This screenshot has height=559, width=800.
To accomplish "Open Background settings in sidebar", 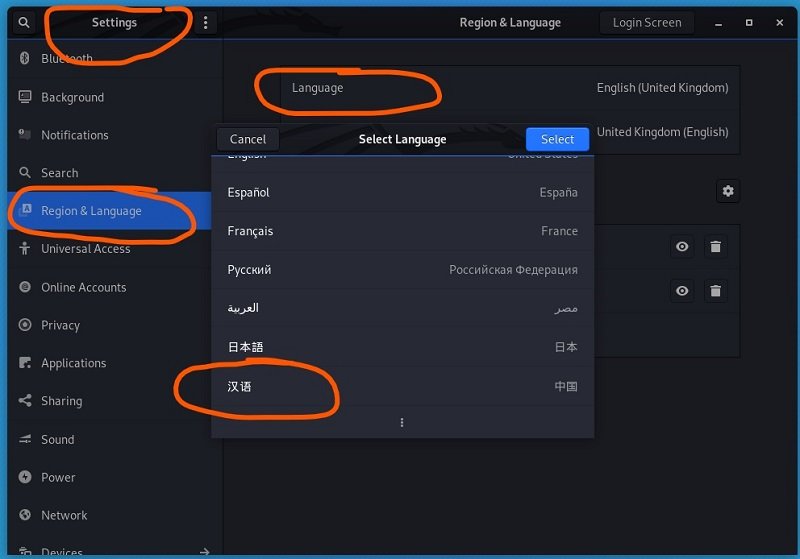I will [x=72, y=97].
